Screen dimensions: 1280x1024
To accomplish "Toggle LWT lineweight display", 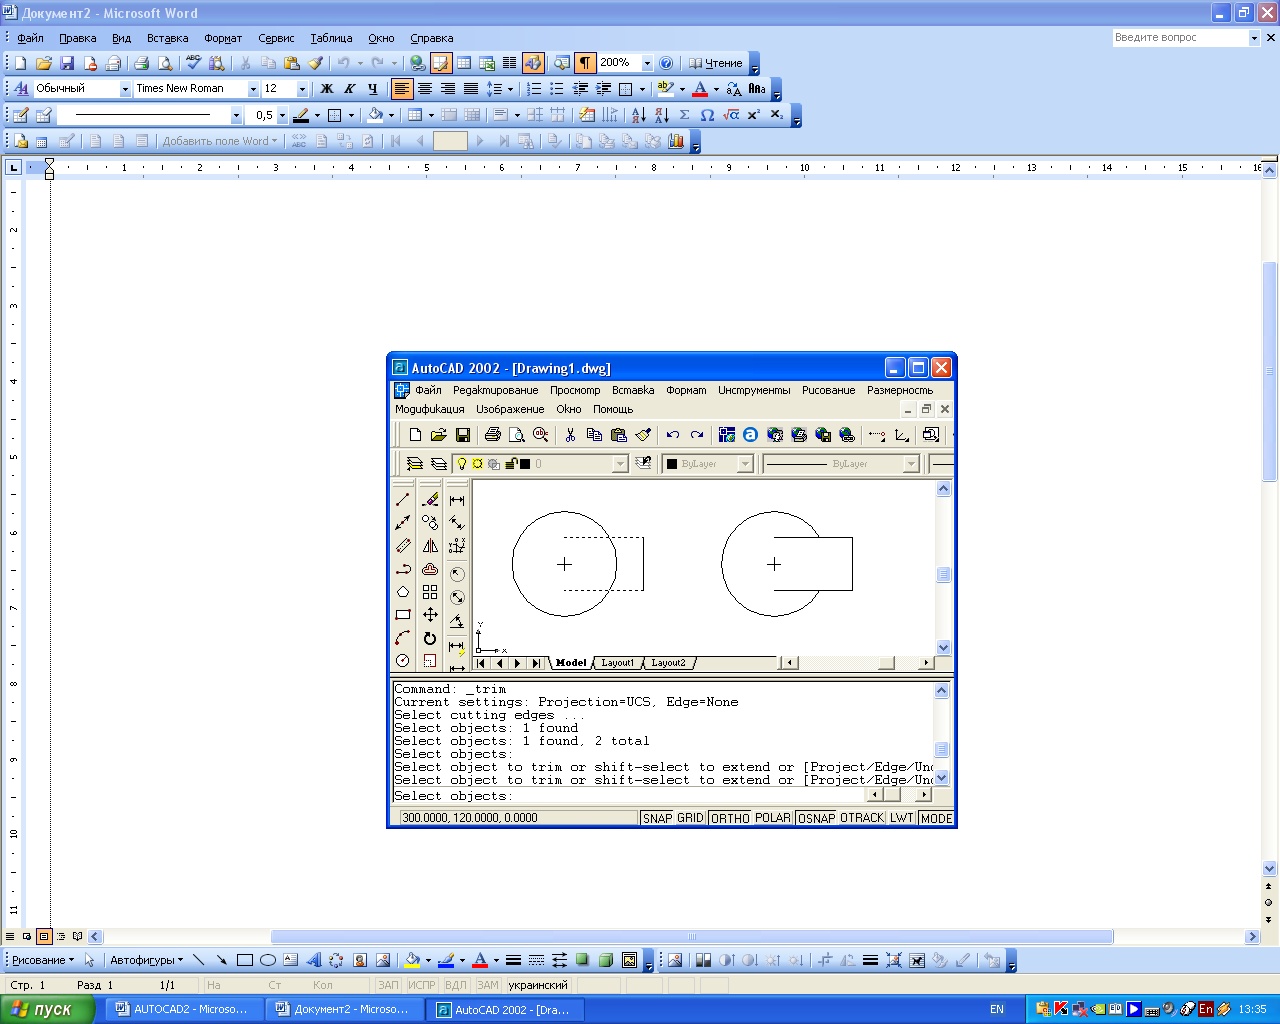I will pos(902,818).
